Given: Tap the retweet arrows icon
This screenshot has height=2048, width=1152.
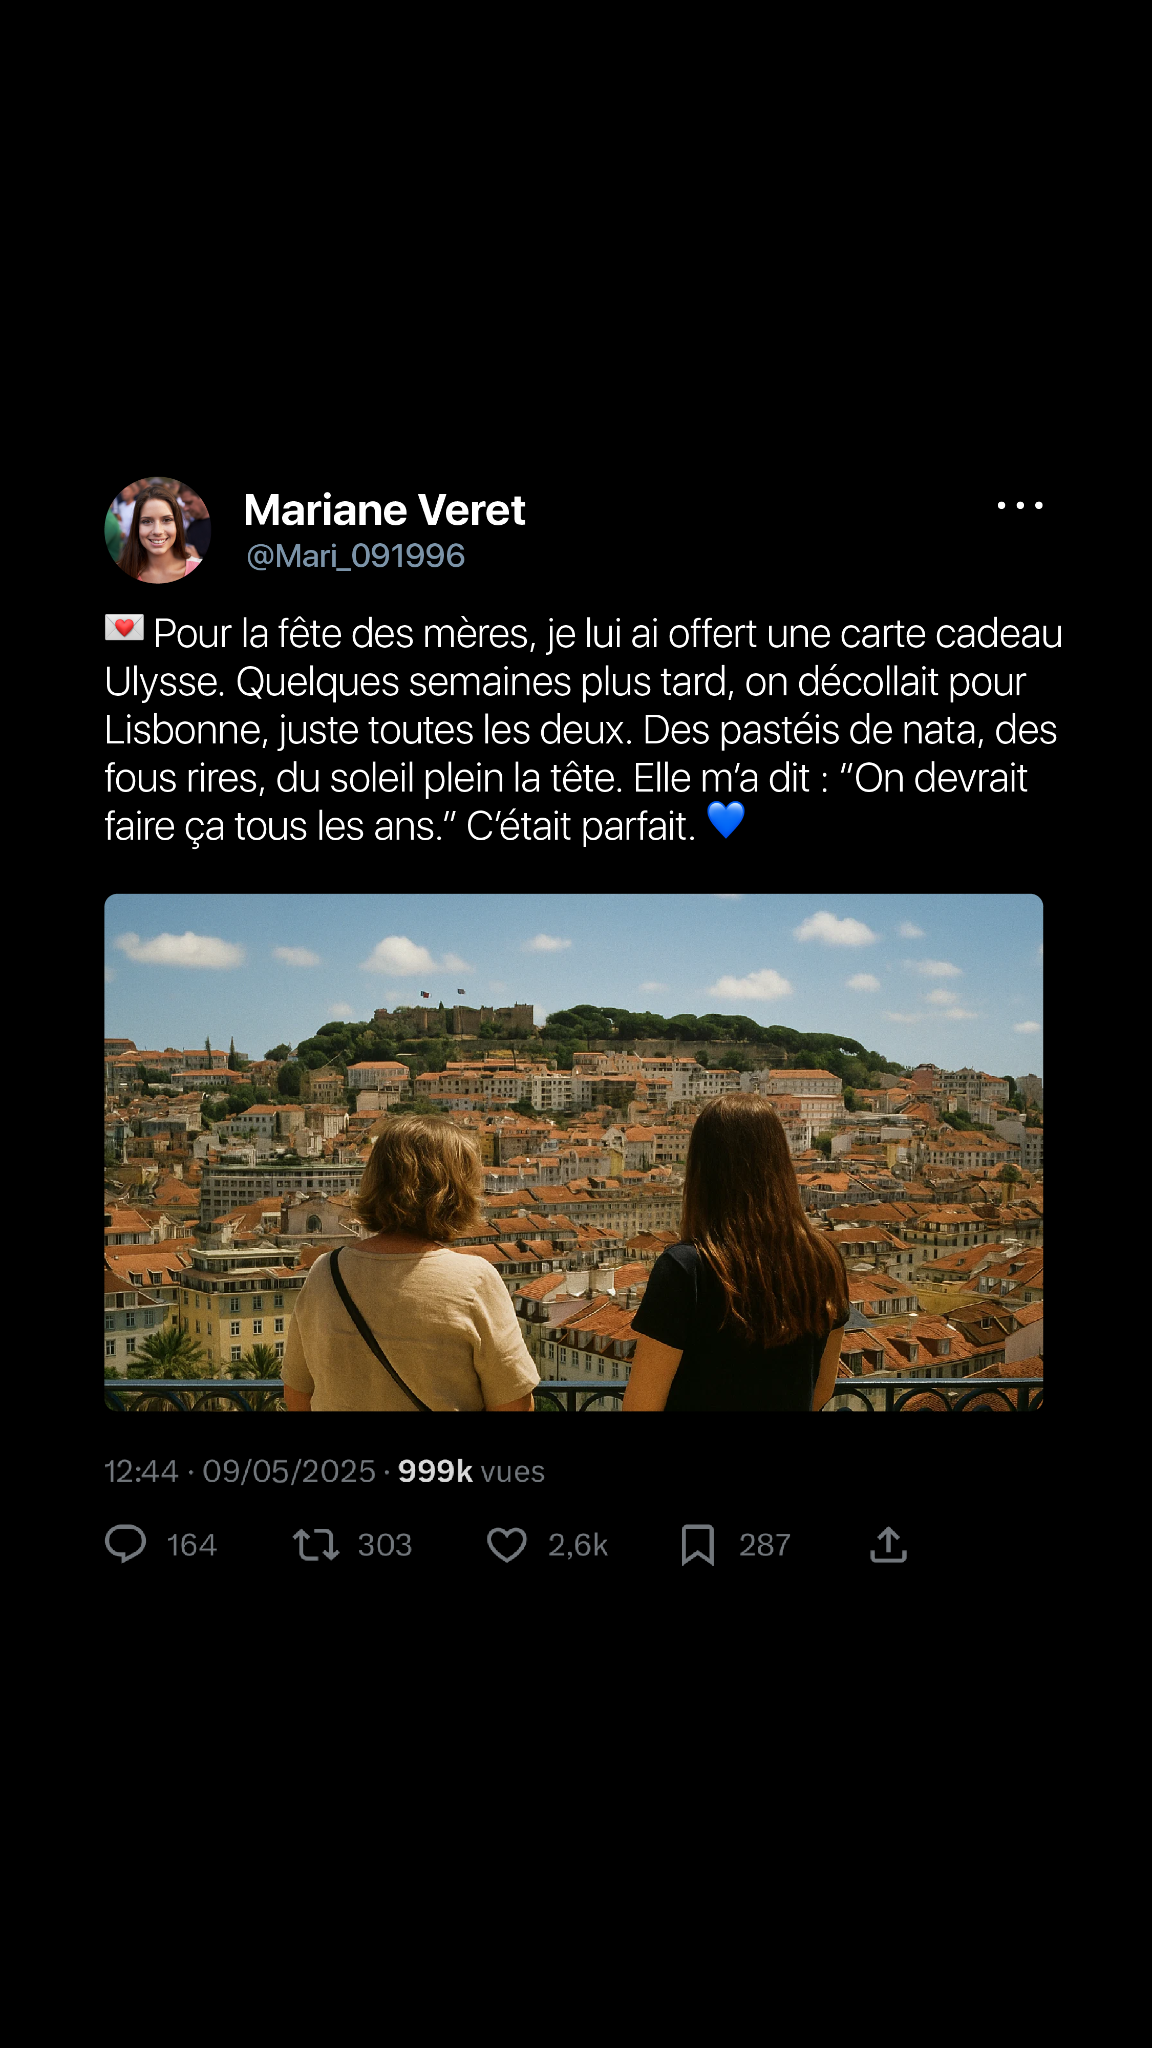Looking at the screenshot, I should pos(316,1545).
